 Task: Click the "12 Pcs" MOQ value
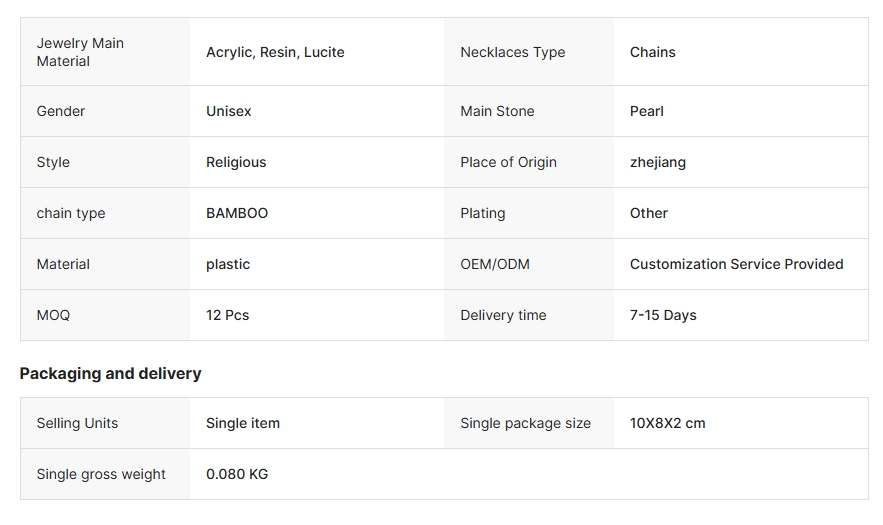[x=227, y=315]
